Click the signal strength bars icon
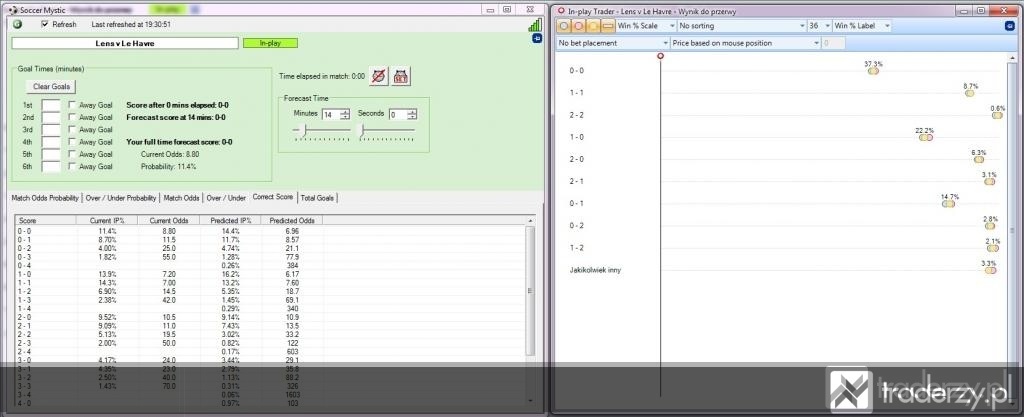This screenshot has height=417, width=1024. [x=535, y=25]
